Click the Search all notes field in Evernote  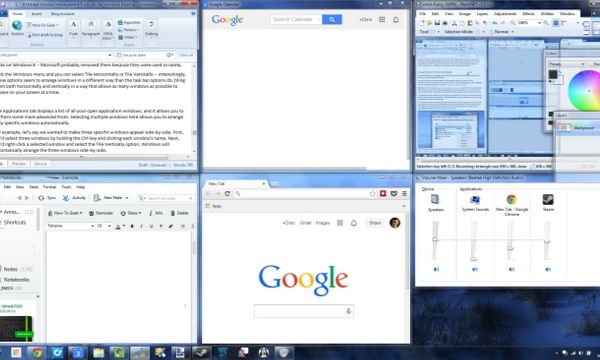tap(166, 198)
